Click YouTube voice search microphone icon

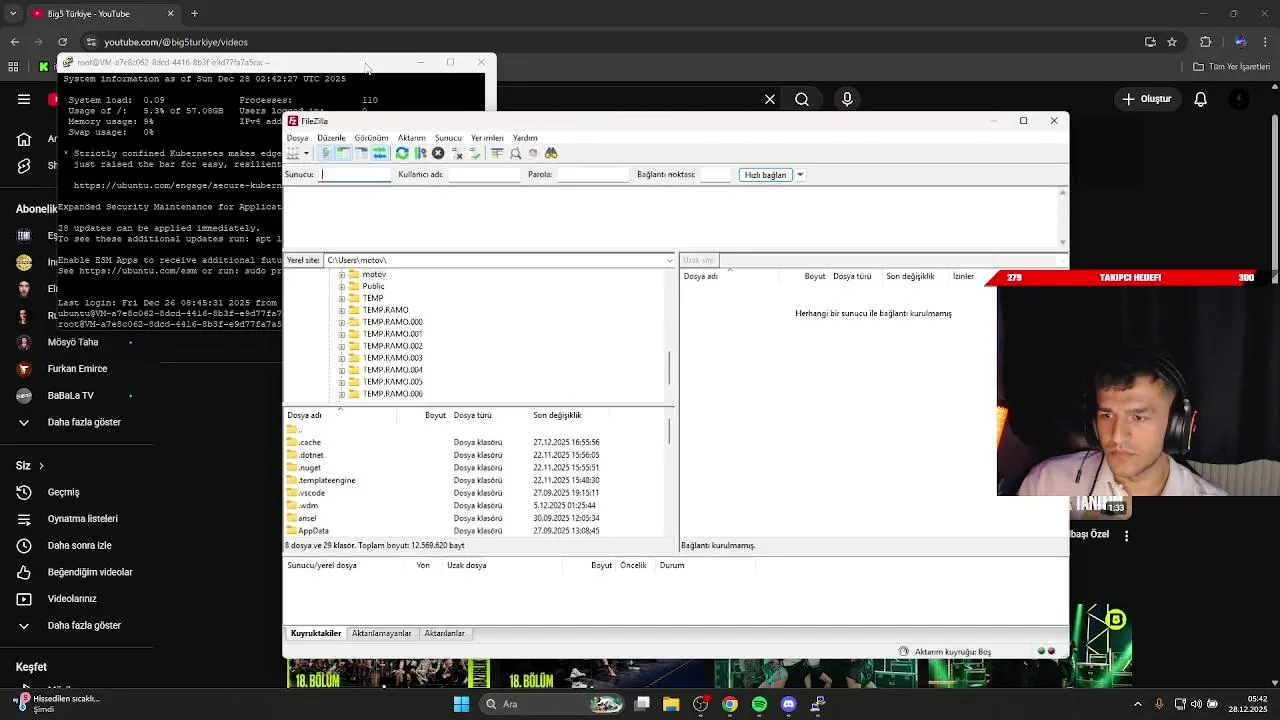847,99
